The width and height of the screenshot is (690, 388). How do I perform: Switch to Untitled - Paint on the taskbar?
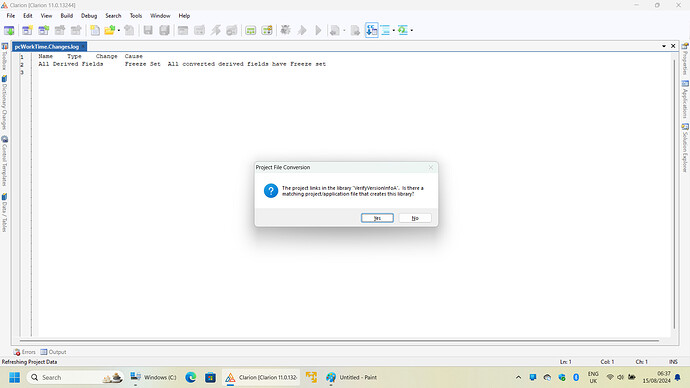[x=352, y=377]
